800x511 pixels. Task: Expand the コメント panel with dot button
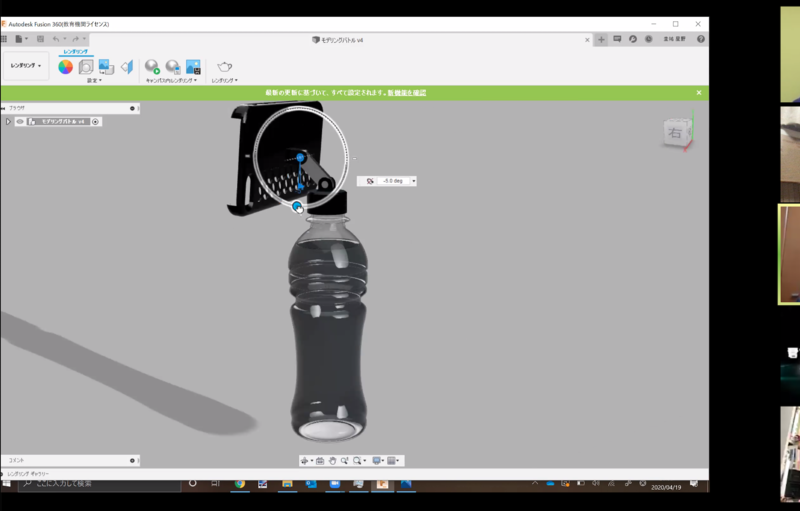(132, 461)
